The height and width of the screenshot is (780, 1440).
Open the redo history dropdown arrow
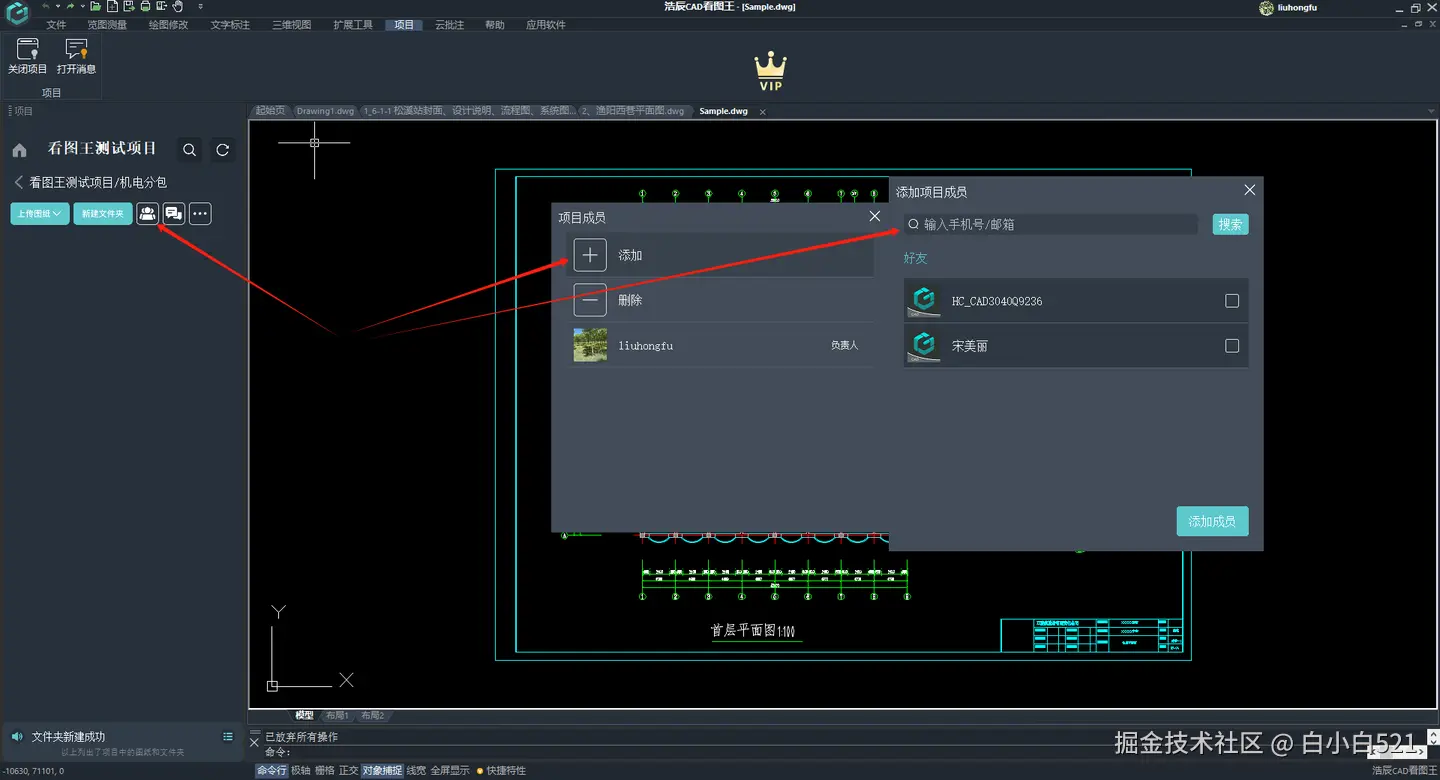(83, 6)
